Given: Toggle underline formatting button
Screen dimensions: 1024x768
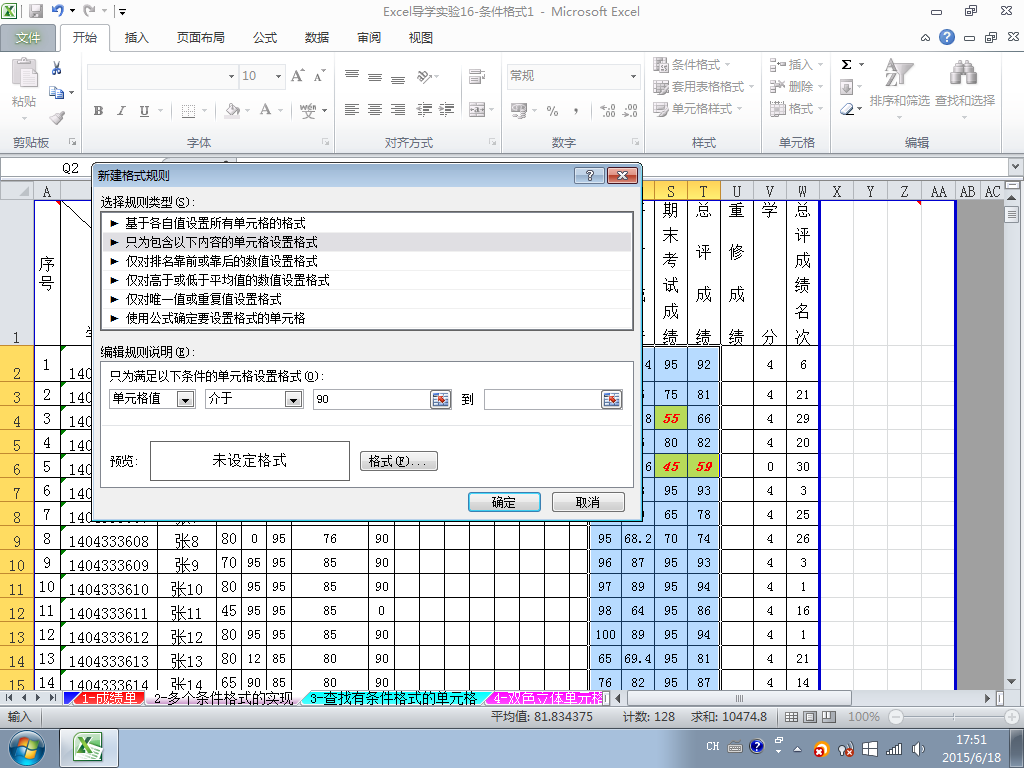Looking at the screenshot, I should click(144, 111).
